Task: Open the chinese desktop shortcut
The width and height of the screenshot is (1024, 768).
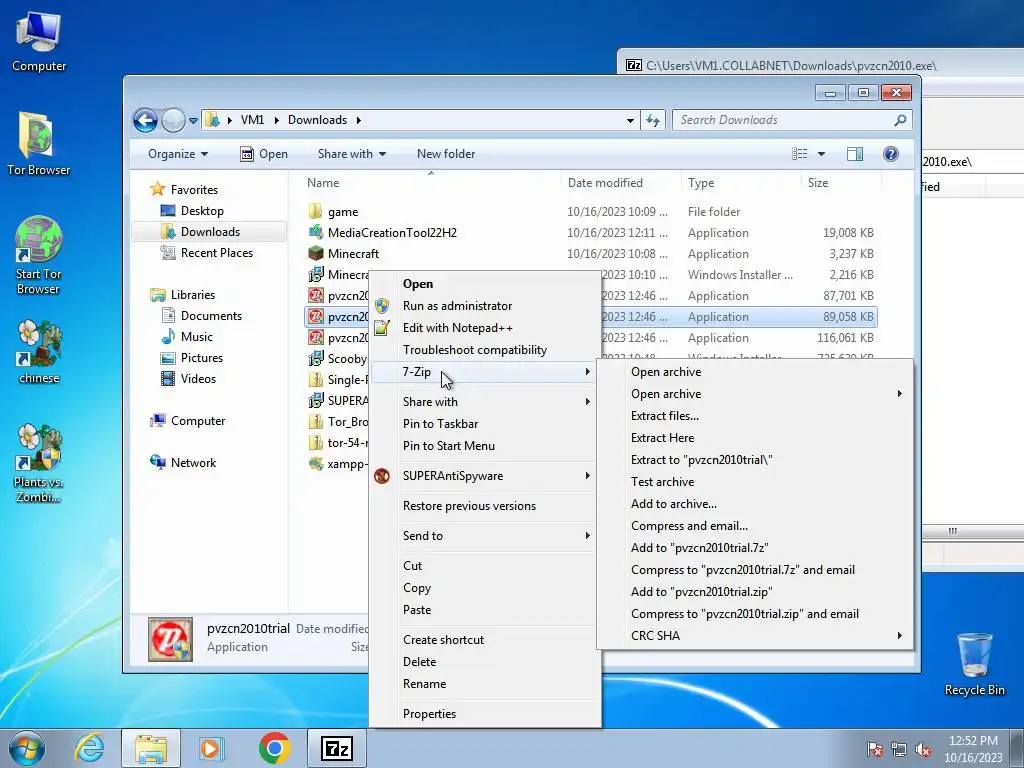Action: click(x=39, y=351)
